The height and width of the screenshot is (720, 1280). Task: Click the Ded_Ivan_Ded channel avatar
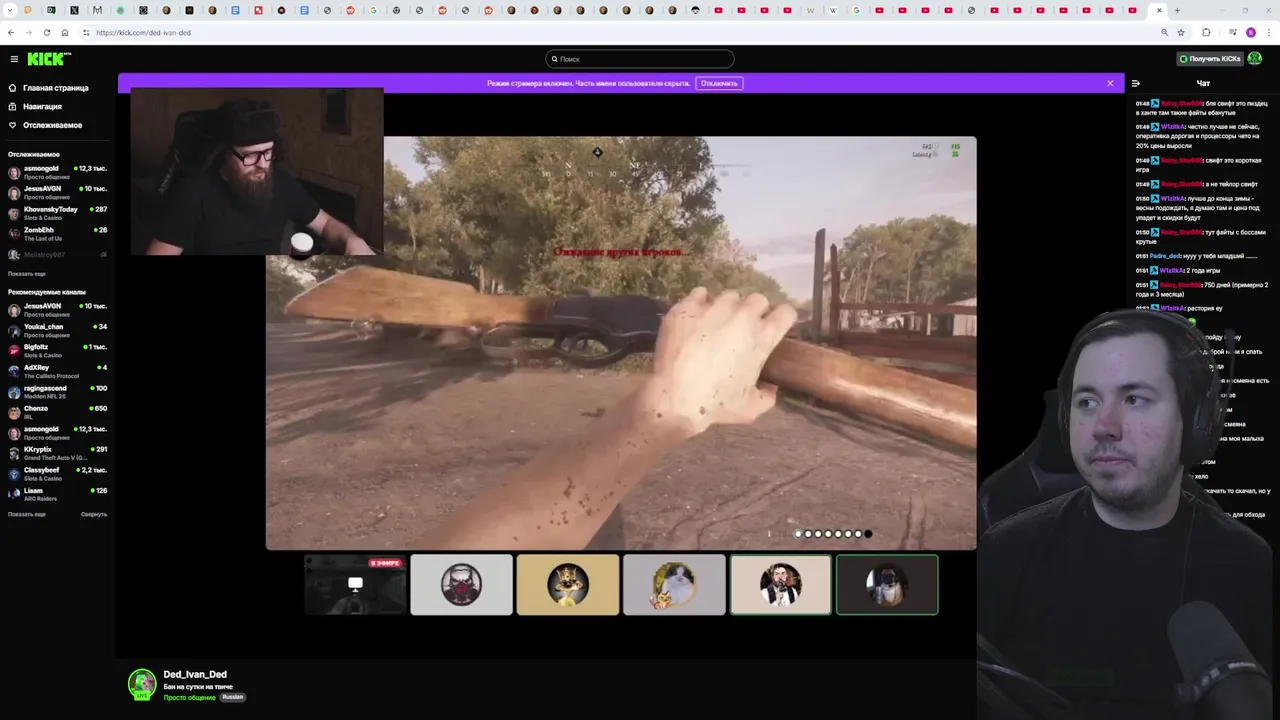point(142,684)
